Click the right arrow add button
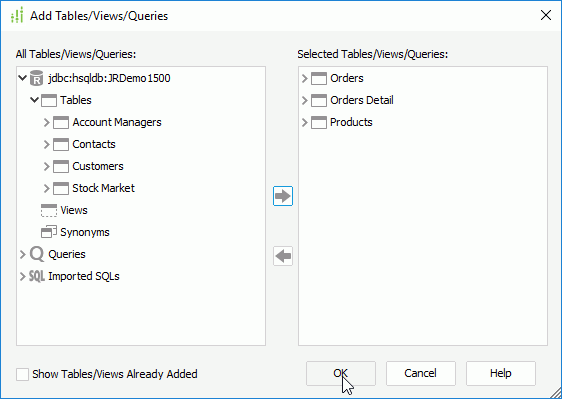 coord(283,196)
